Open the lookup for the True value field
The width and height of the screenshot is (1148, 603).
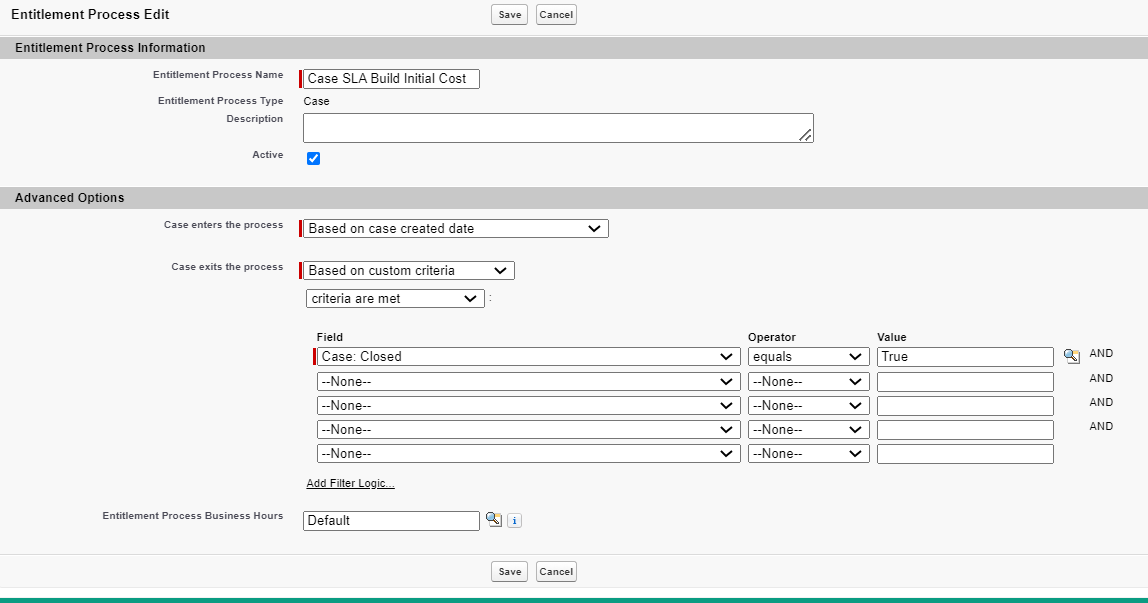1069,357
